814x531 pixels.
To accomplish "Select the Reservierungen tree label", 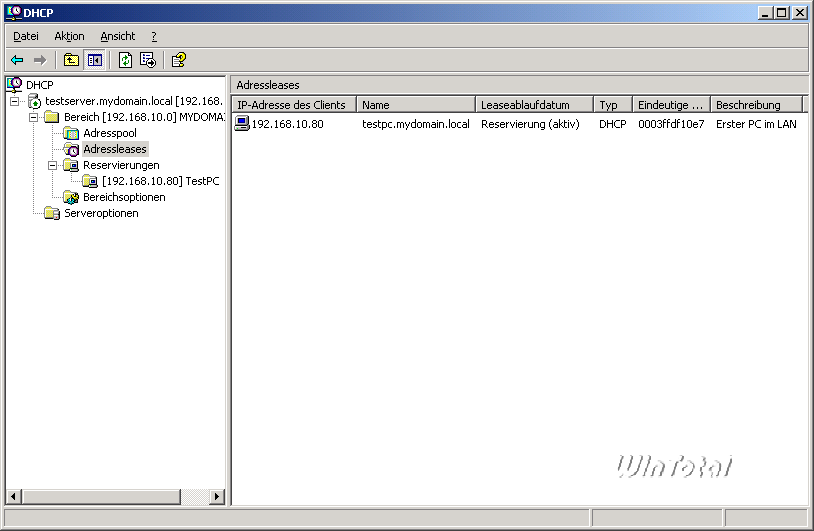I will click(121, 166).
